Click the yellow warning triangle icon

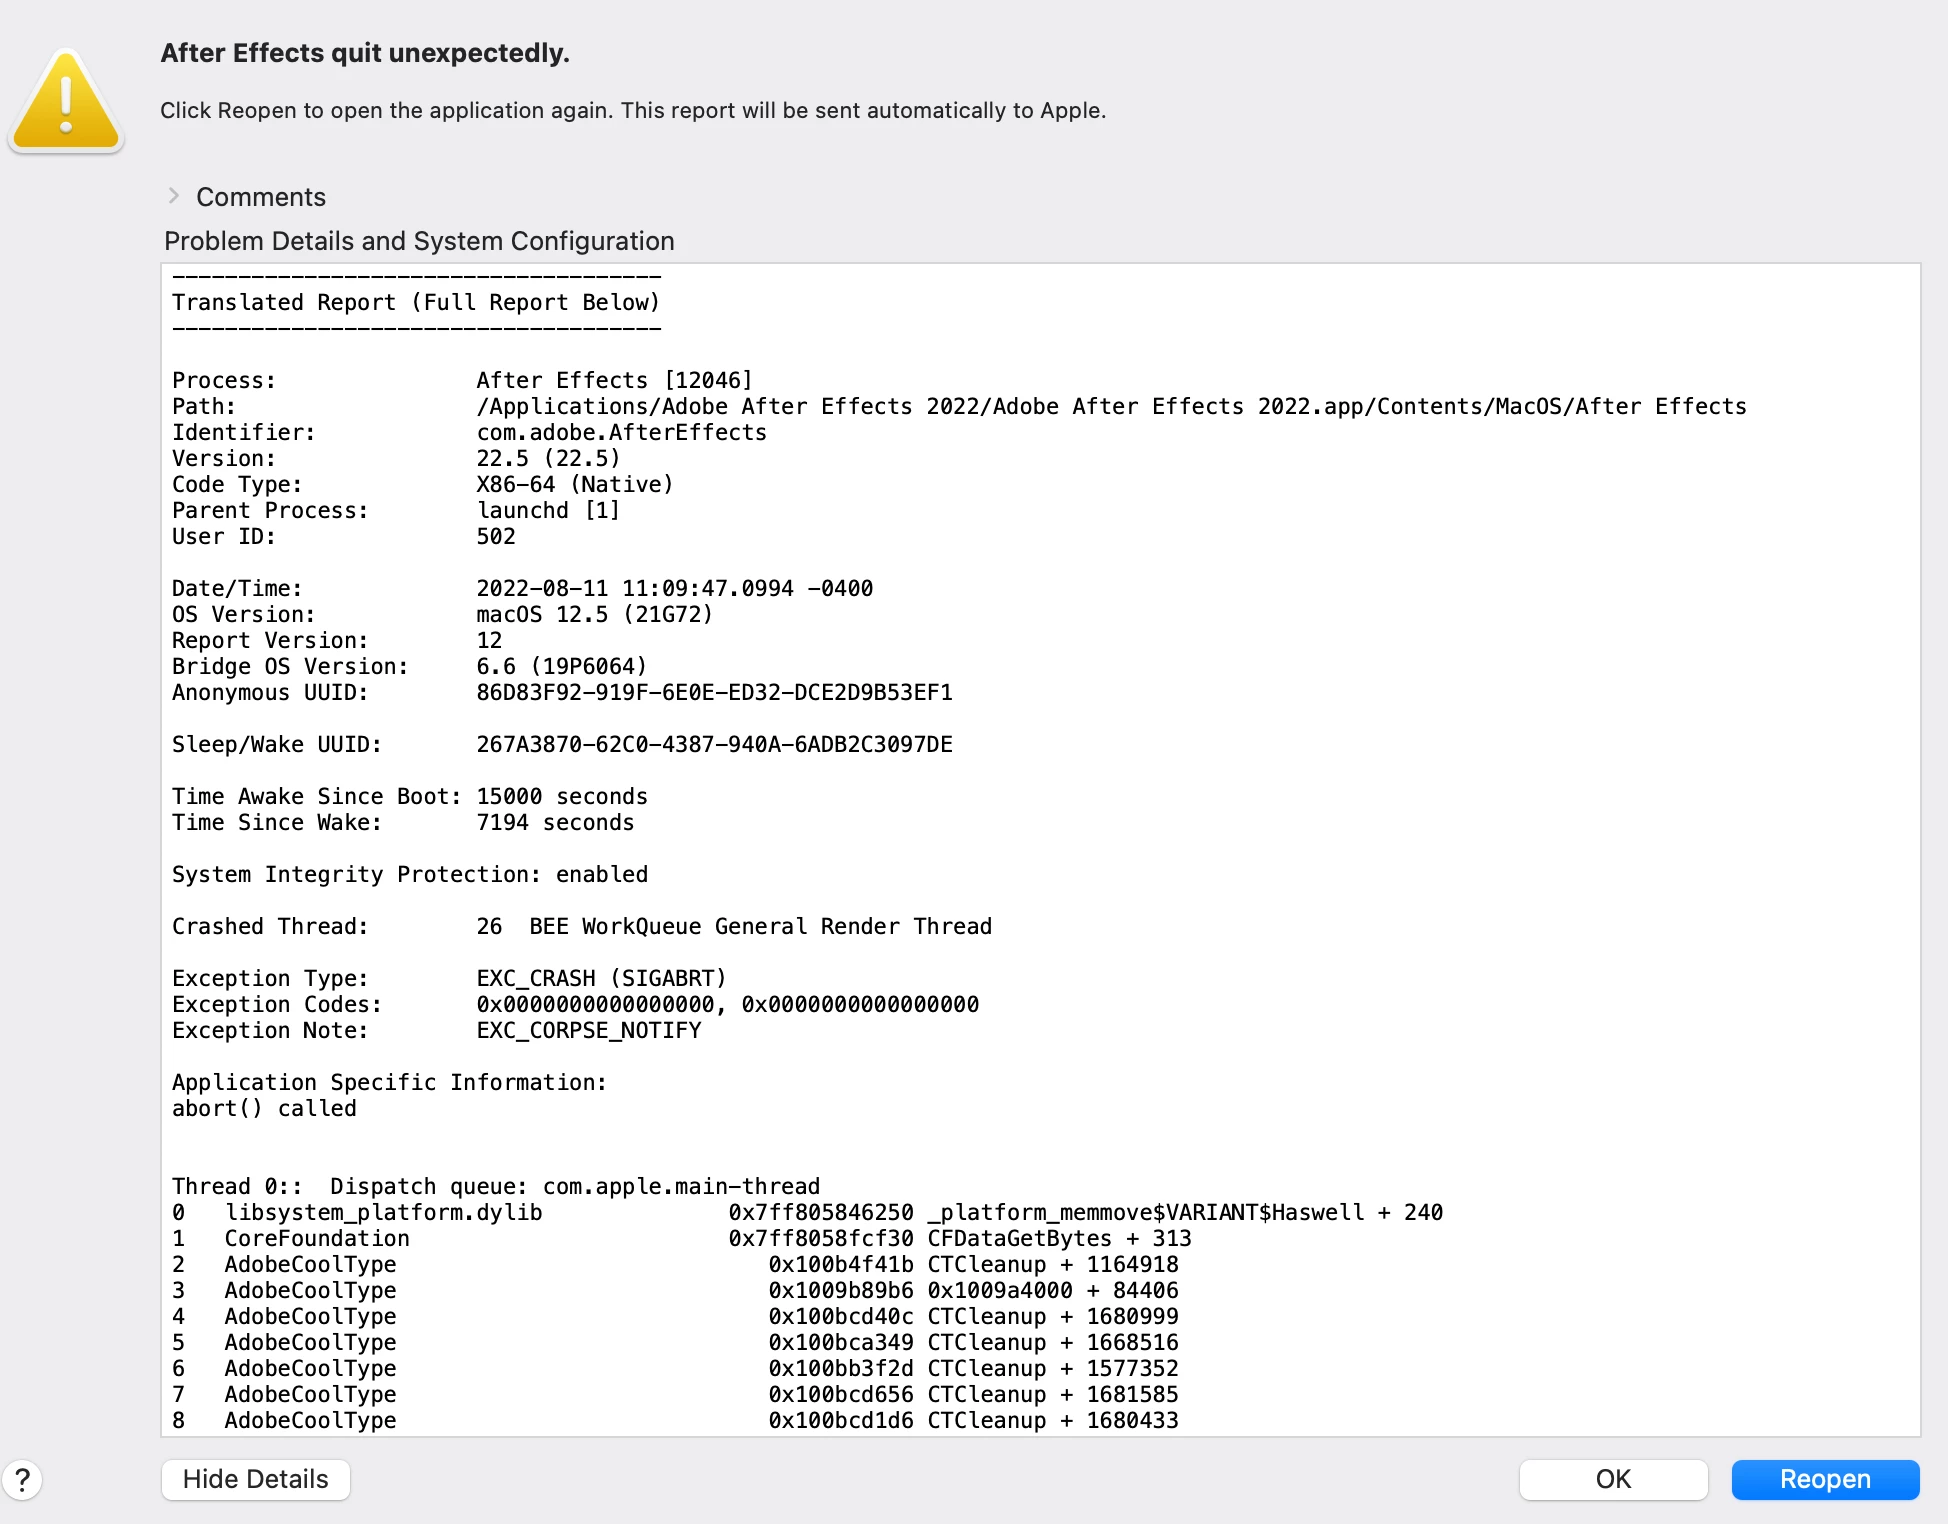pos(66,102)
